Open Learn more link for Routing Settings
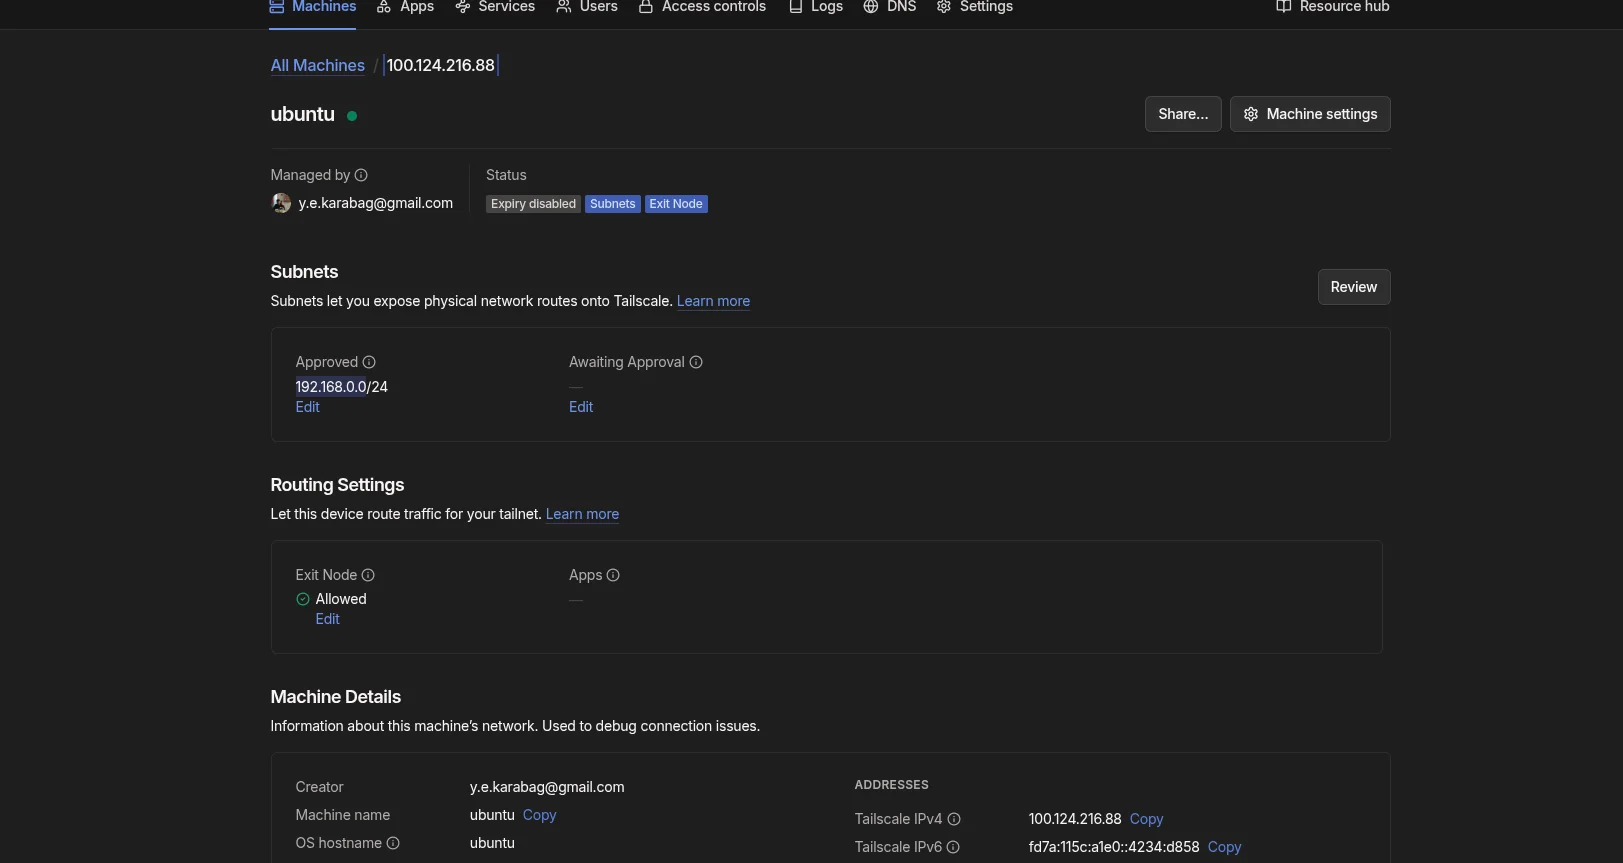The height and width of the screenshot is (863, 1623). [x=582, y=514]
